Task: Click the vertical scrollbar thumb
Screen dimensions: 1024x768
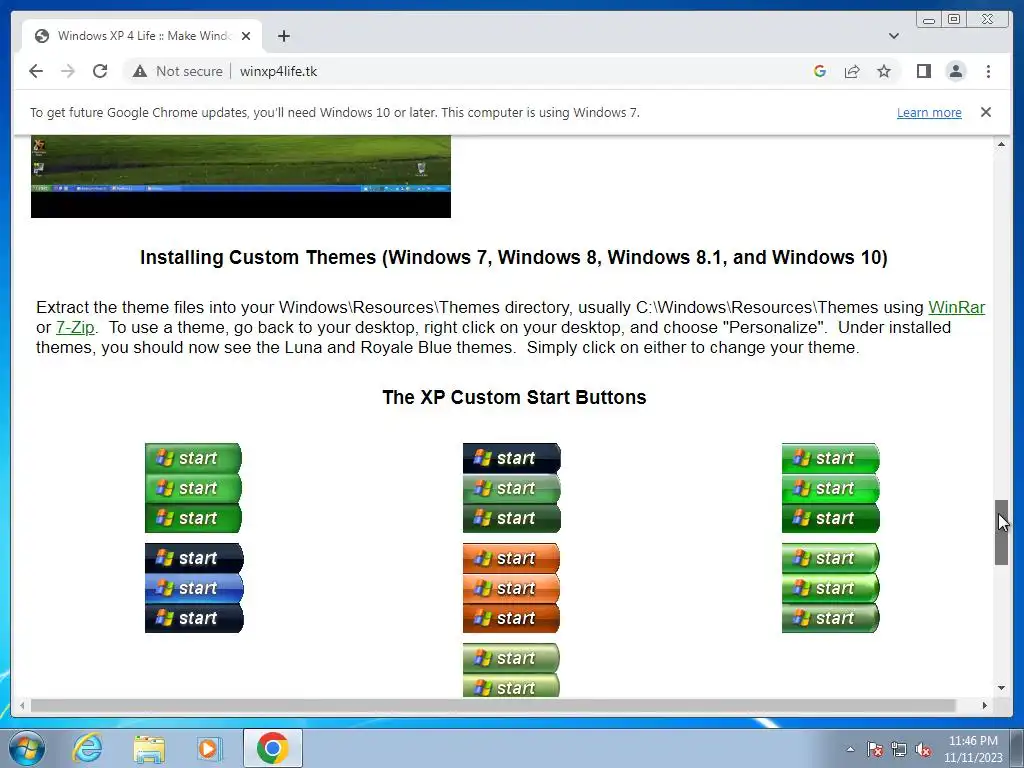Action: (1001, 532)
